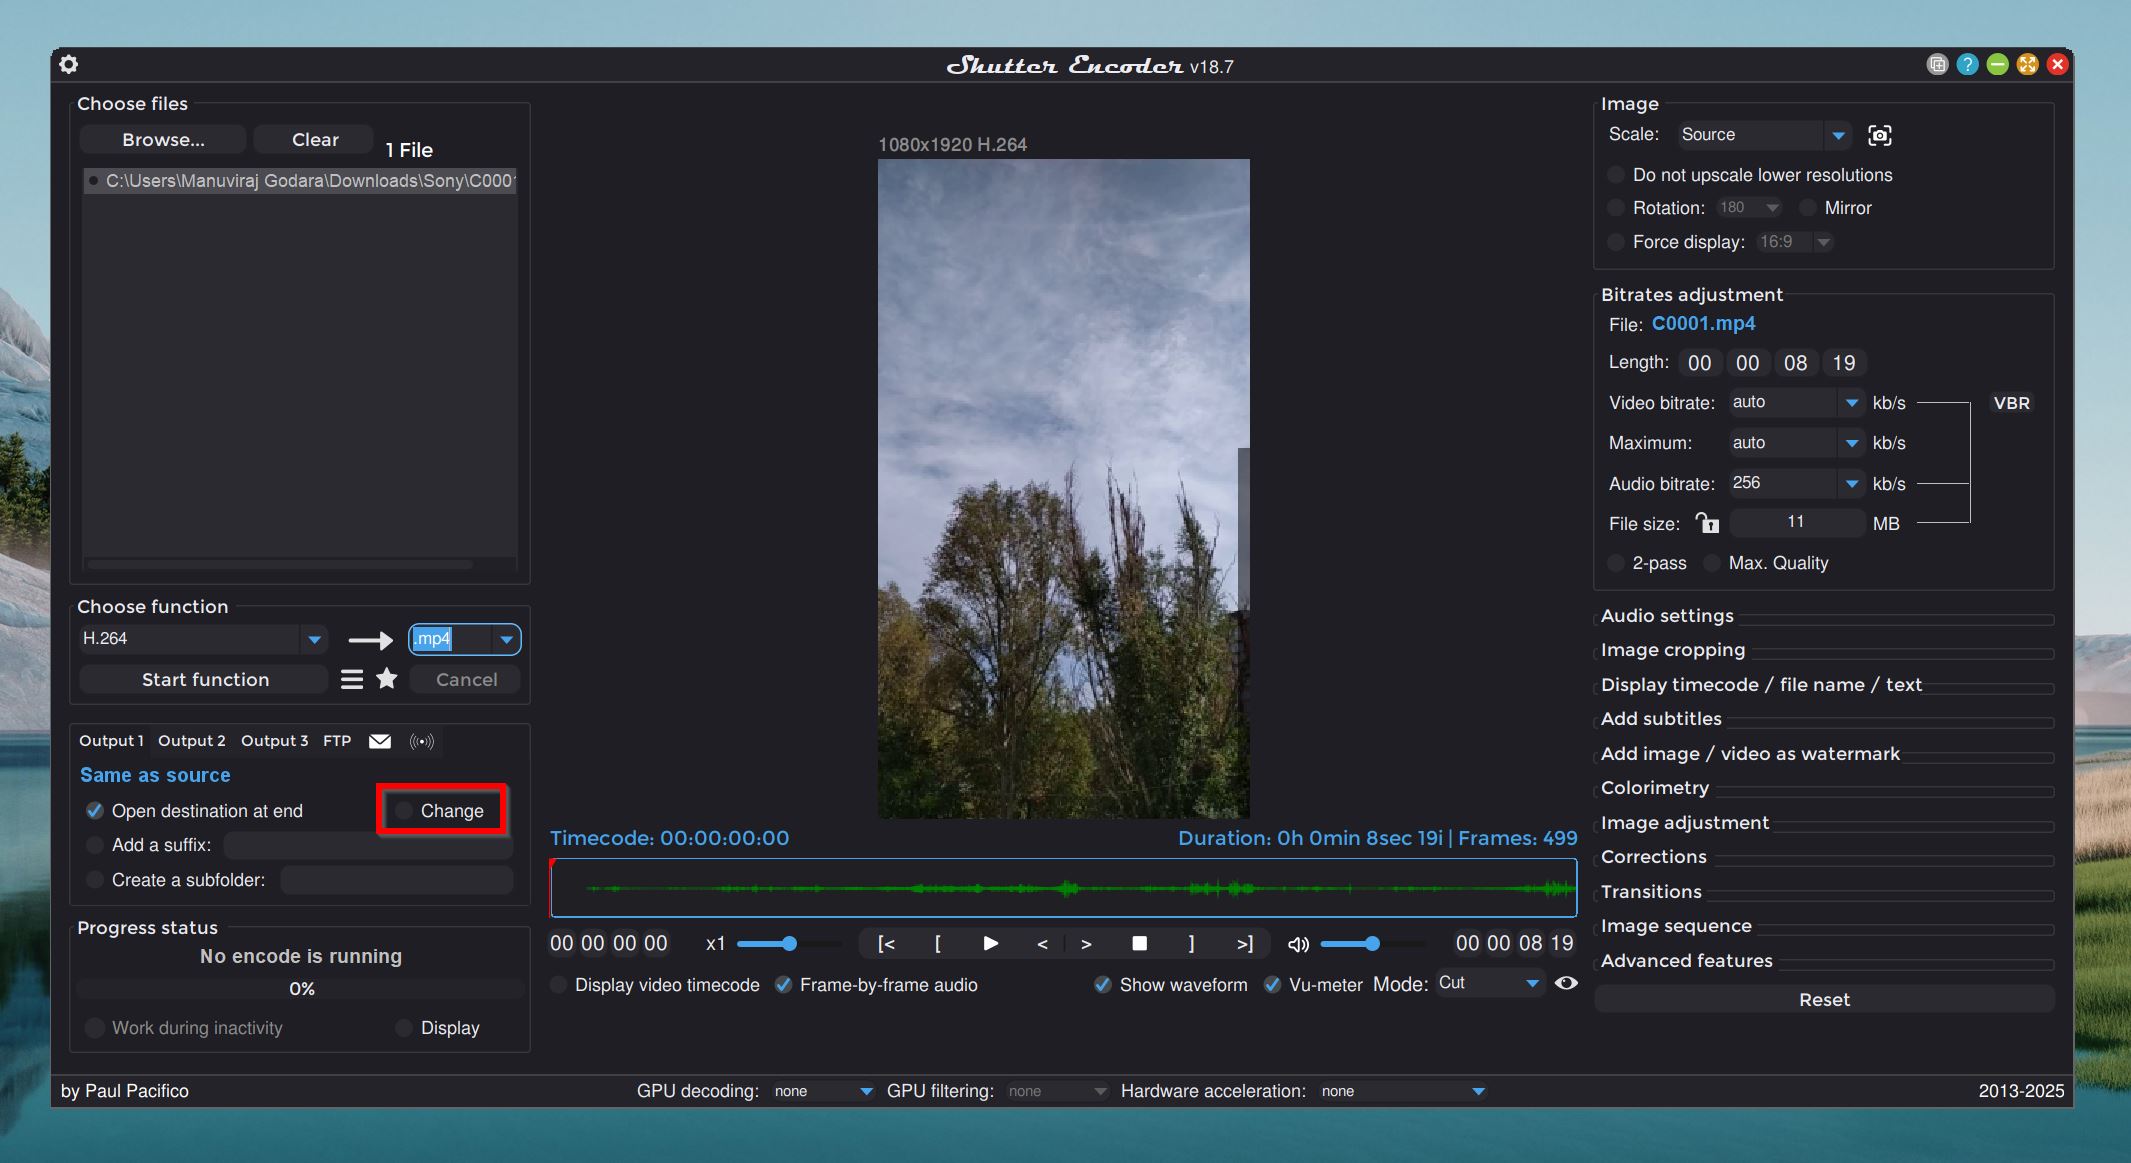2131x1163 pixels.
Task: Enable Create a subfolder option
Action: tap(95, 880)
